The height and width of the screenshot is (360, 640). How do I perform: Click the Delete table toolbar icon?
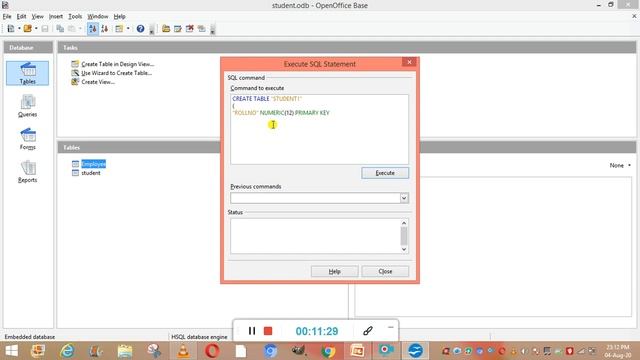(189, 29)
